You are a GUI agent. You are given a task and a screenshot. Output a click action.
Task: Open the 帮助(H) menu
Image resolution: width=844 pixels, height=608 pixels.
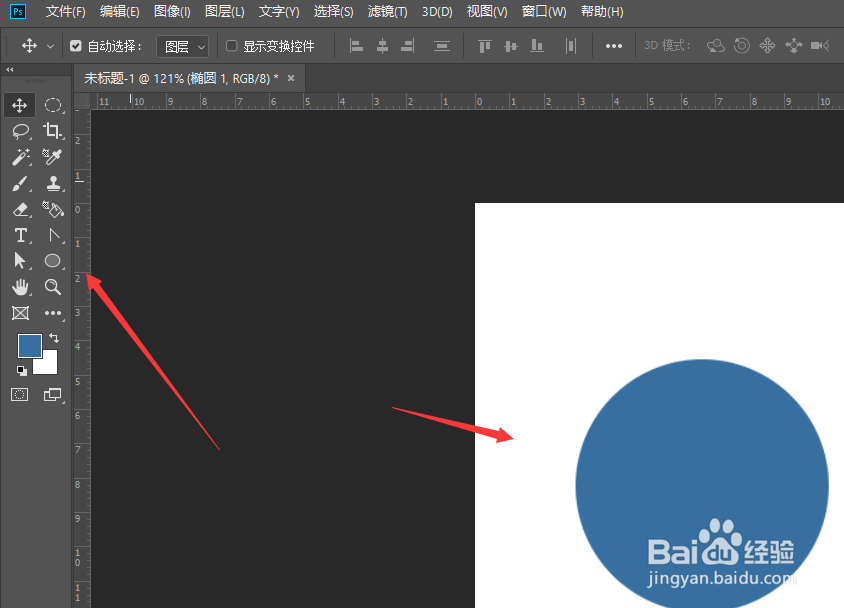[x=602, y=12]
